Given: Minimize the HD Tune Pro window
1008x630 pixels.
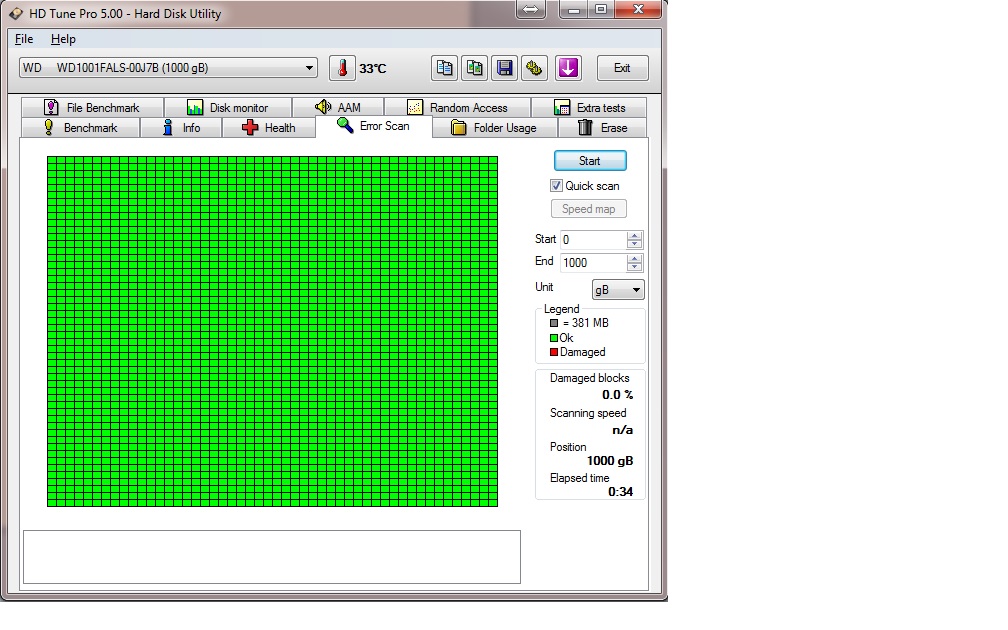Looking at the screenshot, I should pos(574,10).
